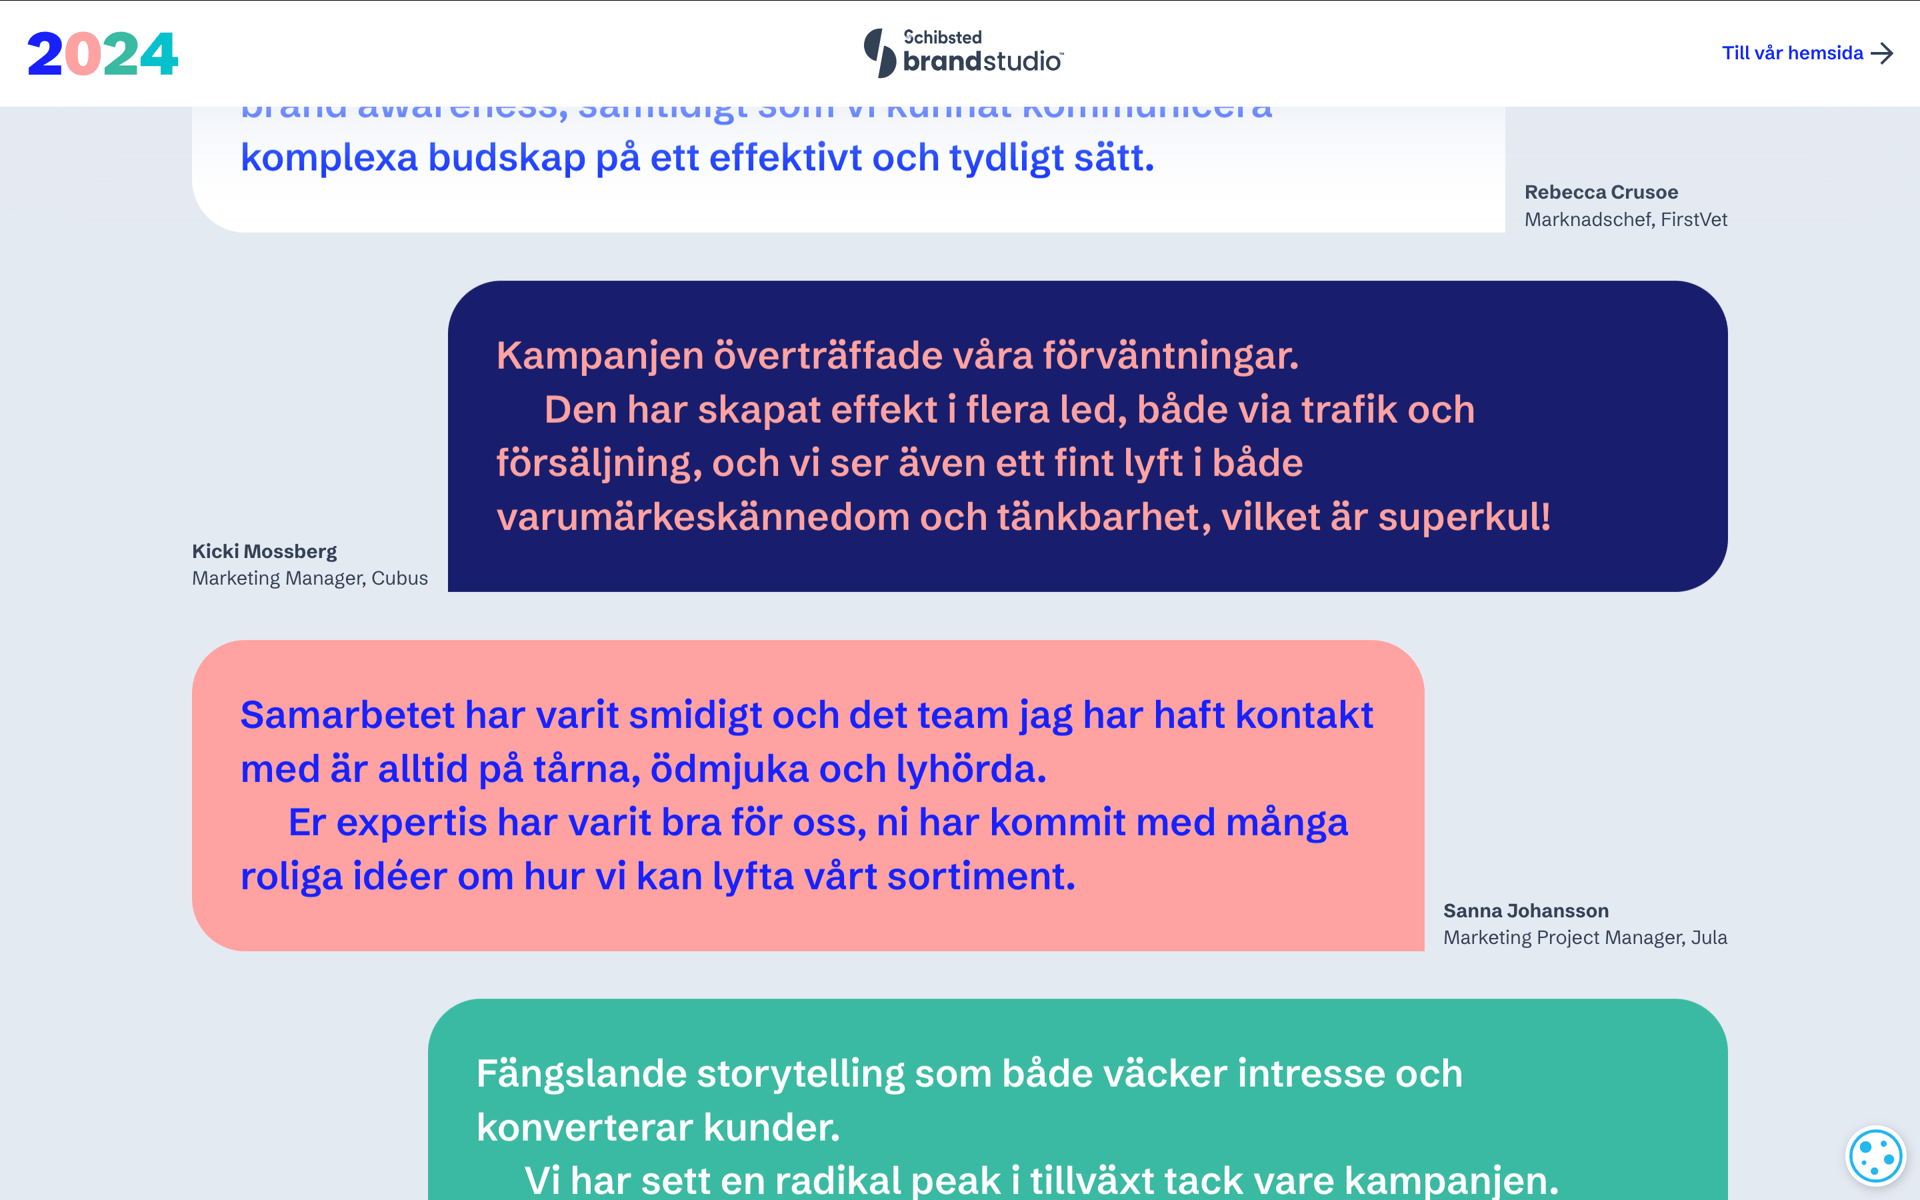This screenshot has height=1200, width=1920.
Task: Click the name Rebecca Crusoe
Action: [1601, 192]
